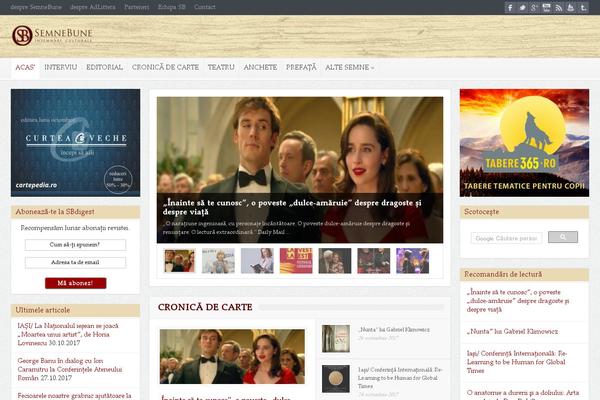Click the Curtea Veche cartepedia.ro banner

click(x=75, y=143)
